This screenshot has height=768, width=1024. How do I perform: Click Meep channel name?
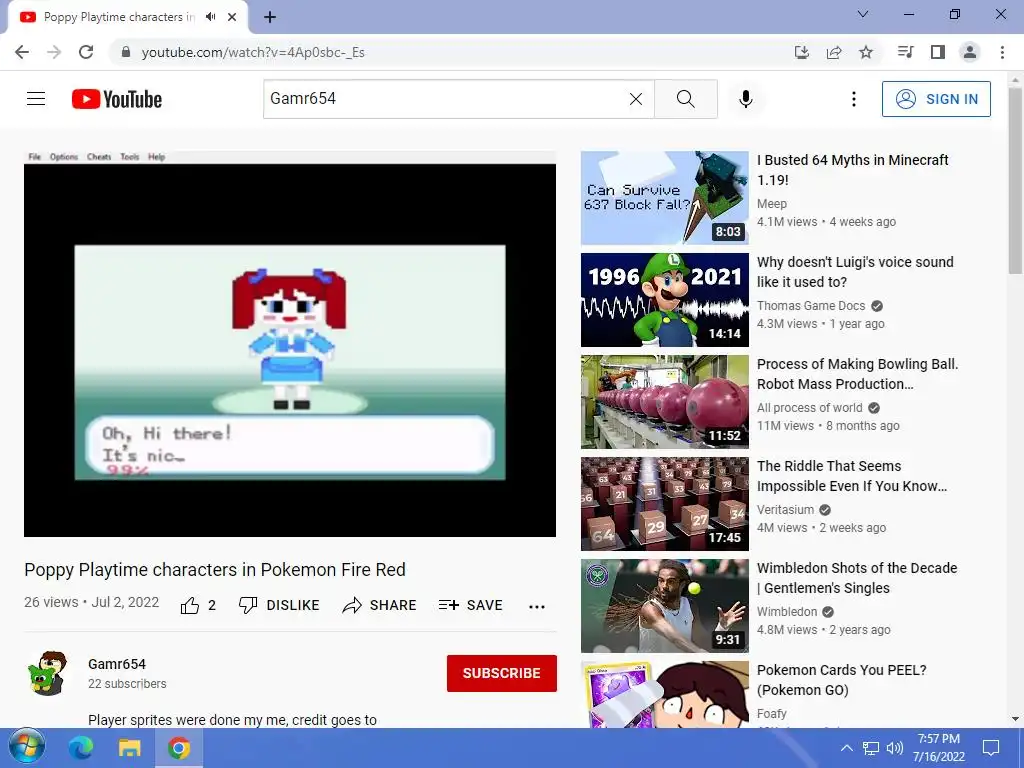pos(771,204)
